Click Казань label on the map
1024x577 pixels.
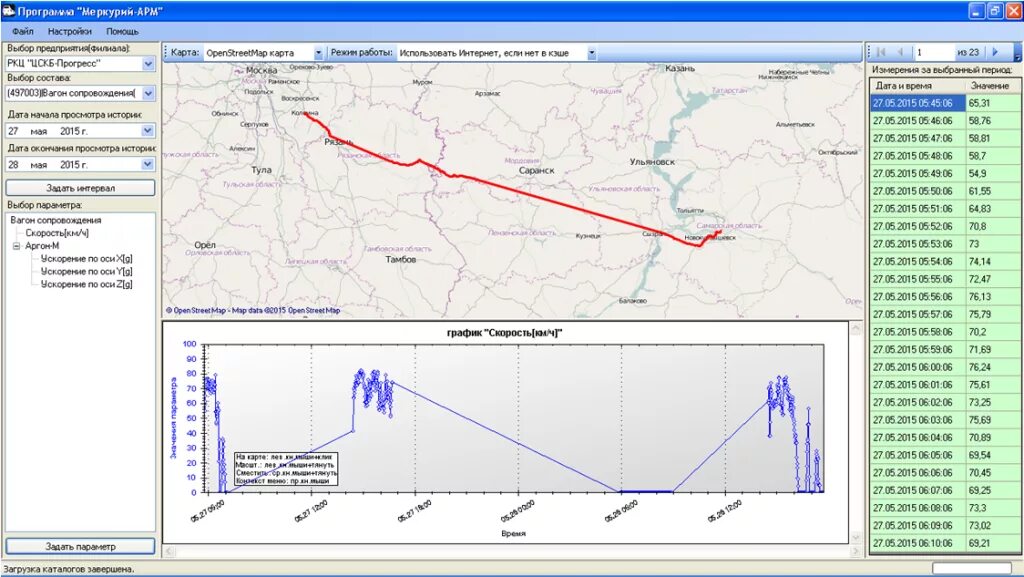[680, 69]
